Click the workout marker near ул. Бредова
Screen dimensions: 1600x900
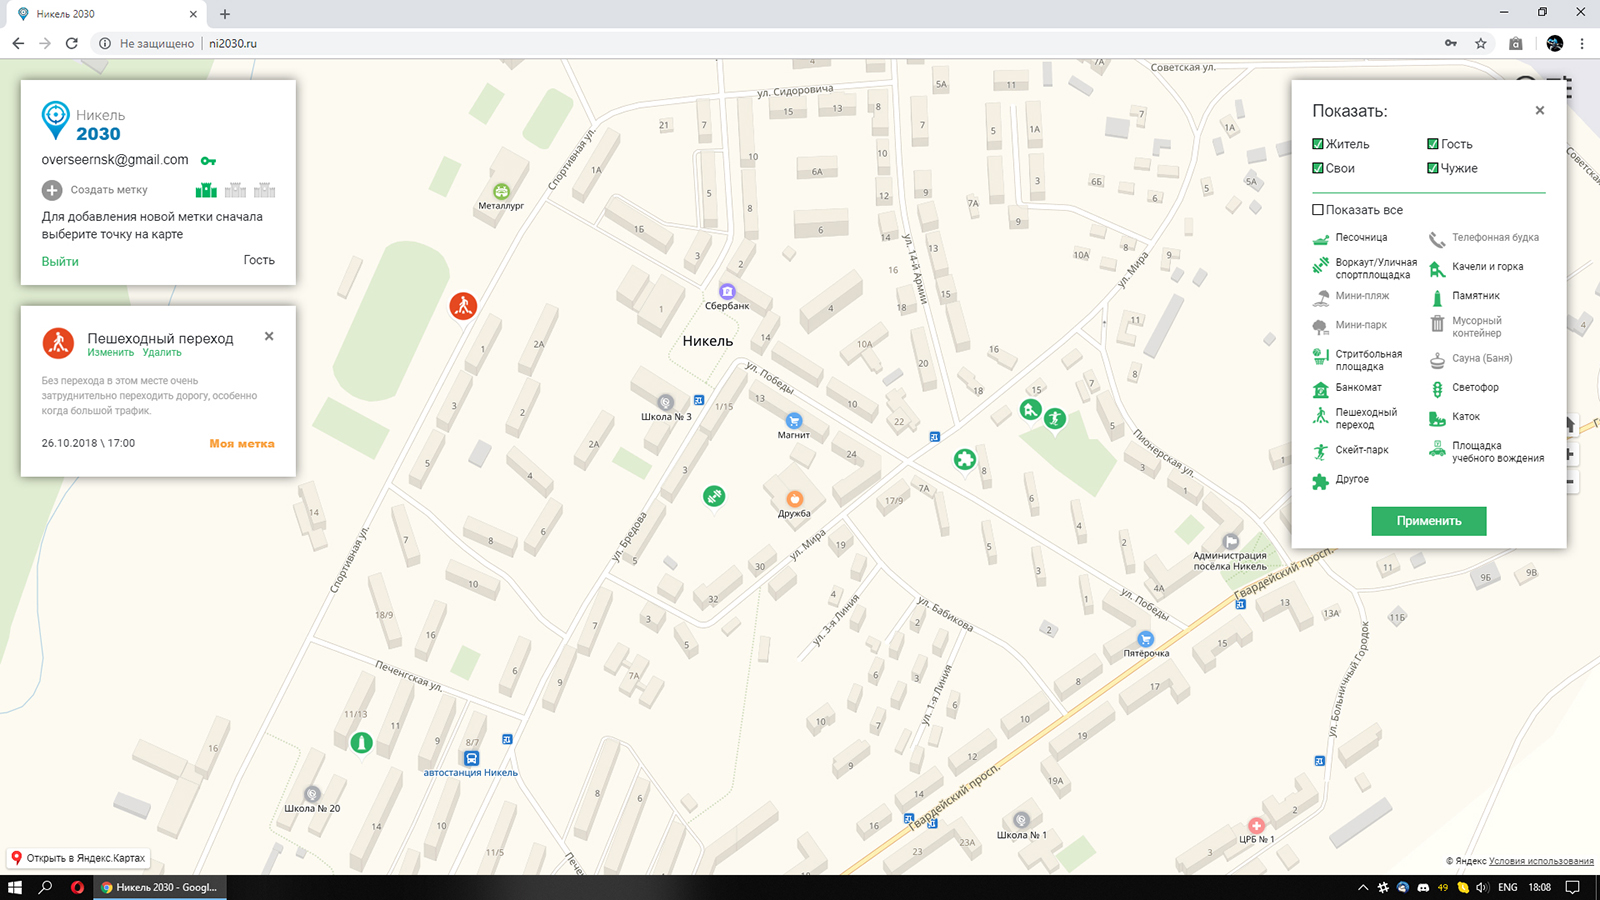point(714,496)
